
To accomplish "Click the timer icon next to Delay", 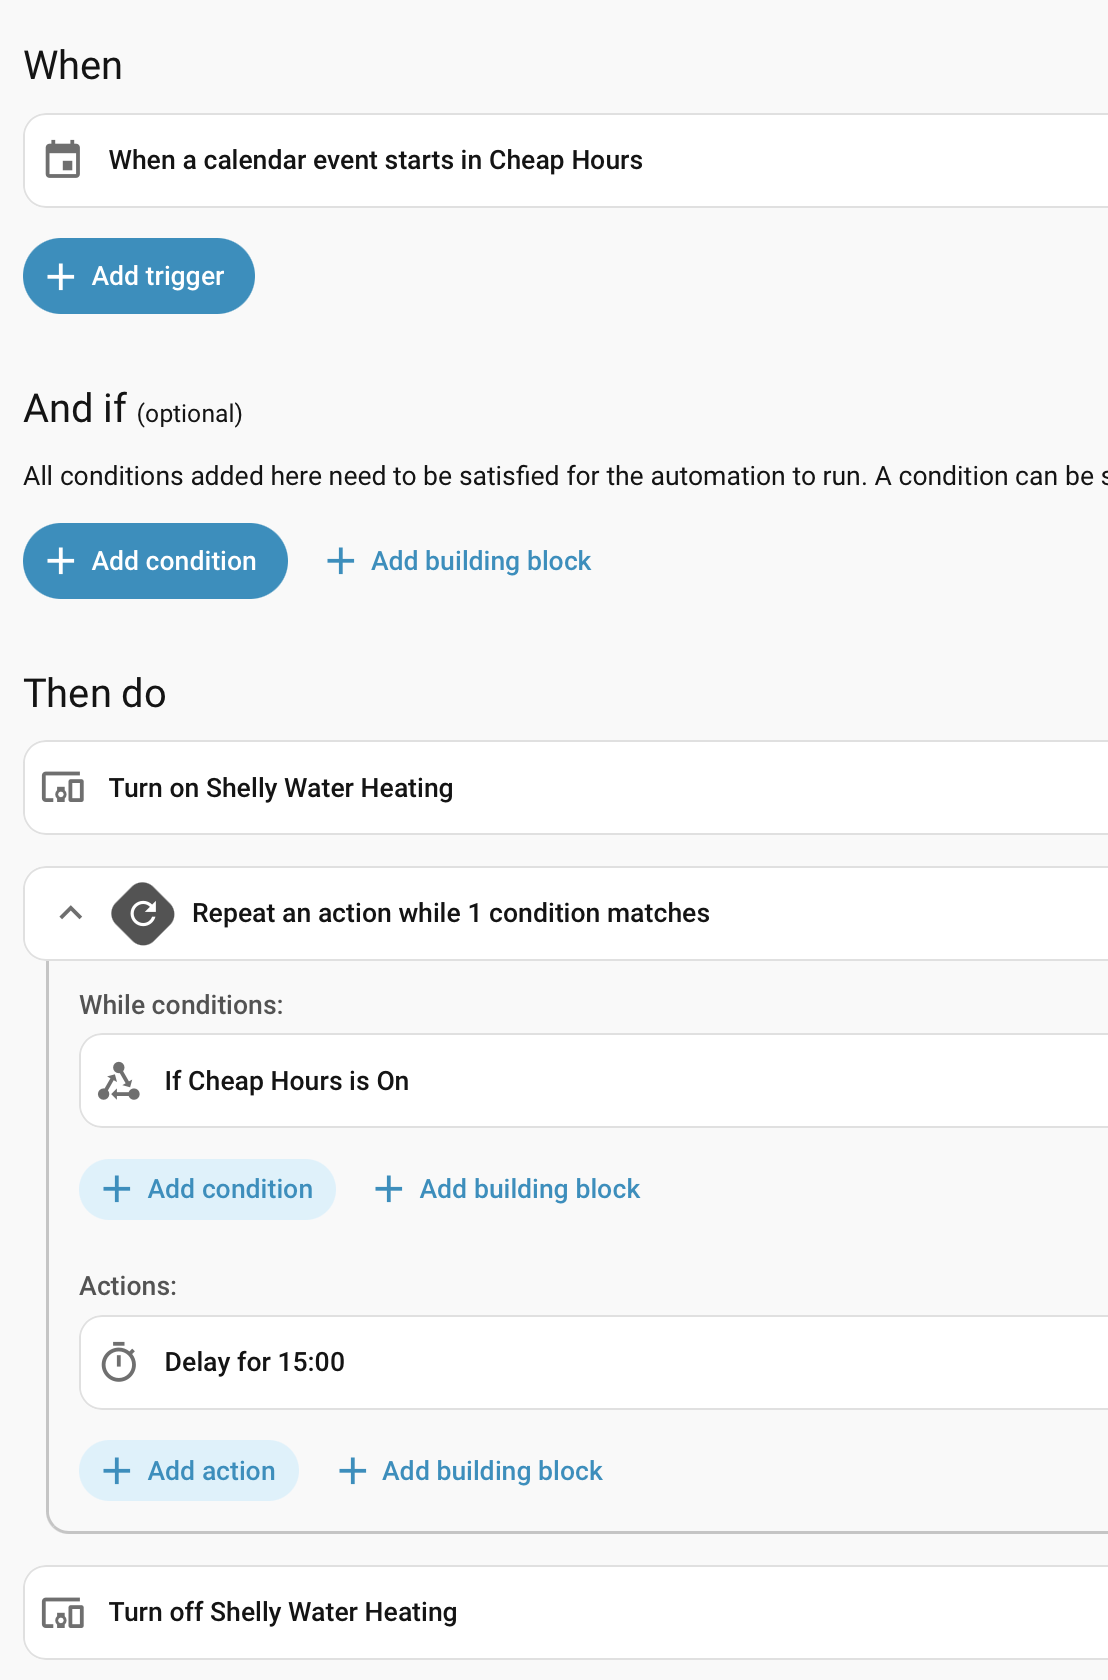I will (x=119, y=1362).
